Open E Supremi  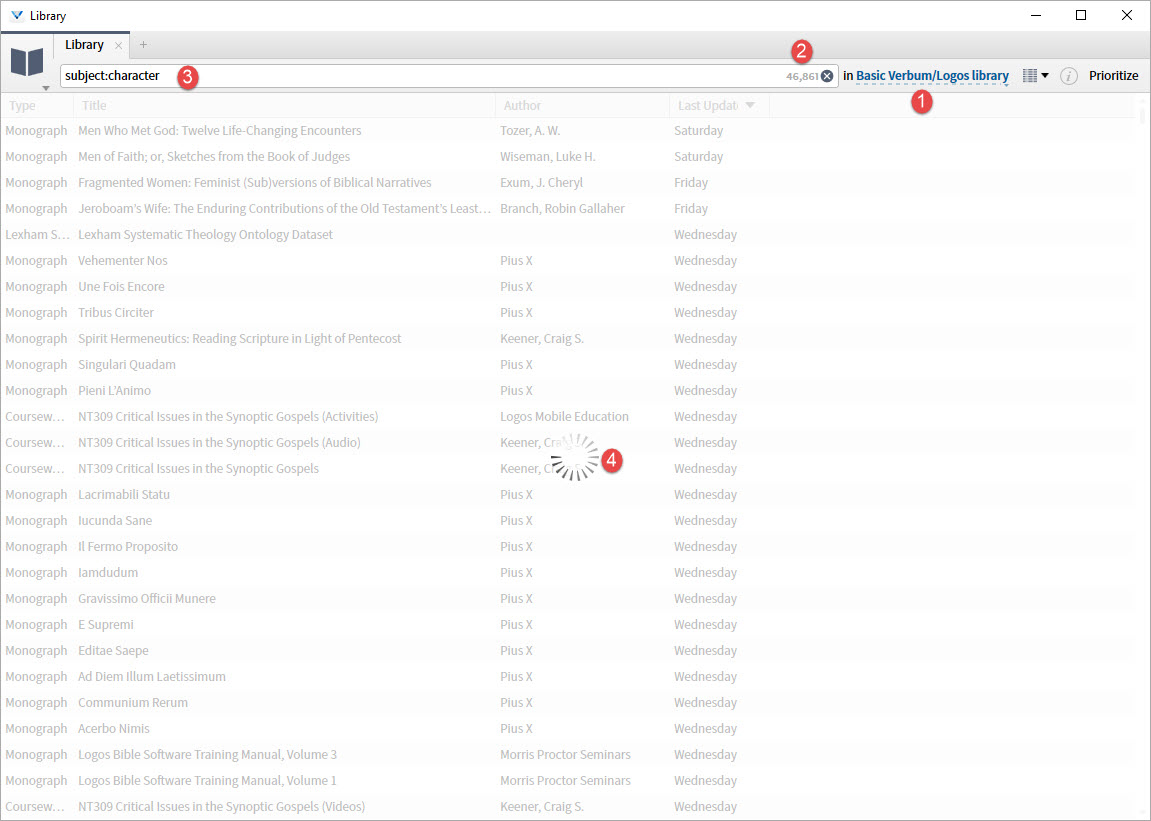pyautogui.click(x=106, y=624)
